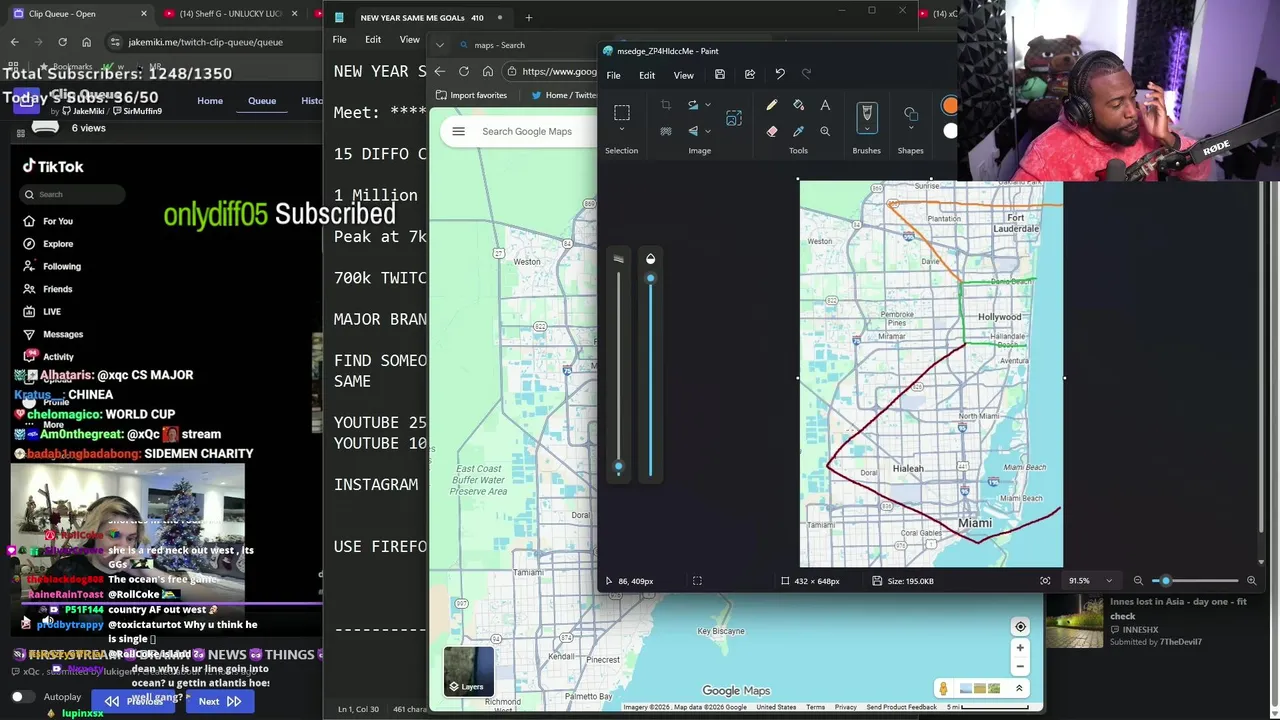Open the Queue tab on the Clip Queue page

(262, 101)
